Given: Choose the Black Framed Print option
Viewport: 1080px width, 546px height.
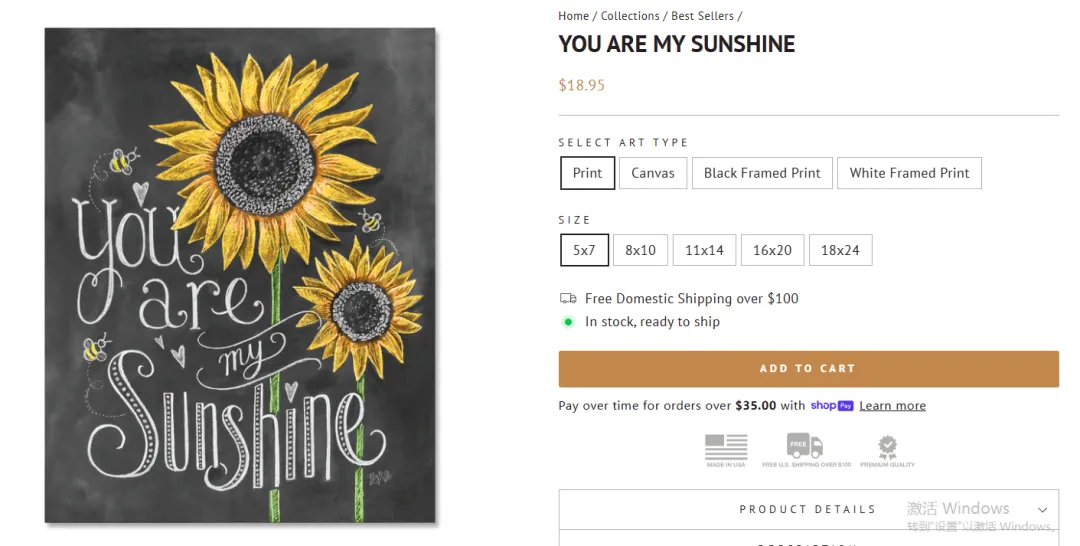Looking at the screenshot, I should coord(762,173).
